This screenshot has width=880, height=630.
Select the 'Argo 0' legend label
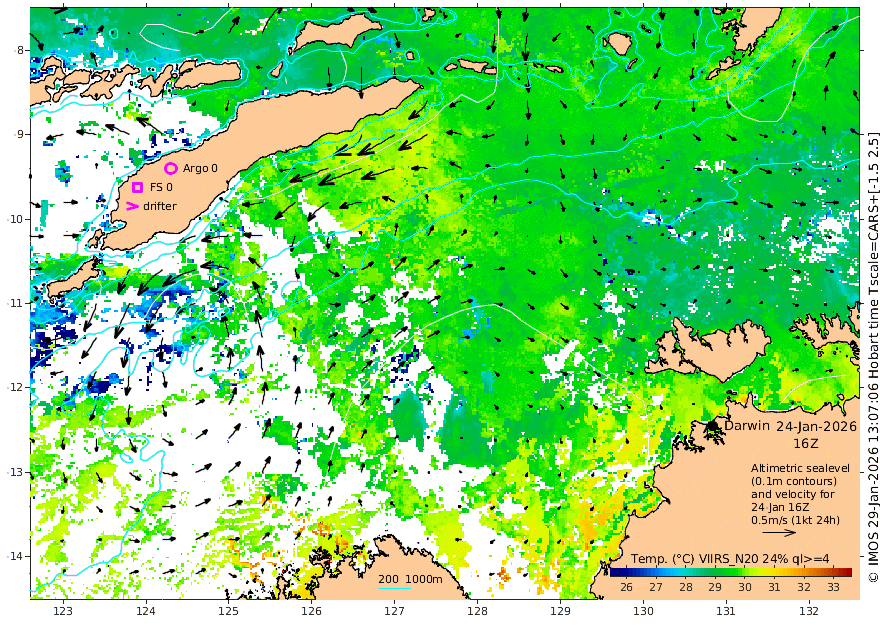click(200, 168)
